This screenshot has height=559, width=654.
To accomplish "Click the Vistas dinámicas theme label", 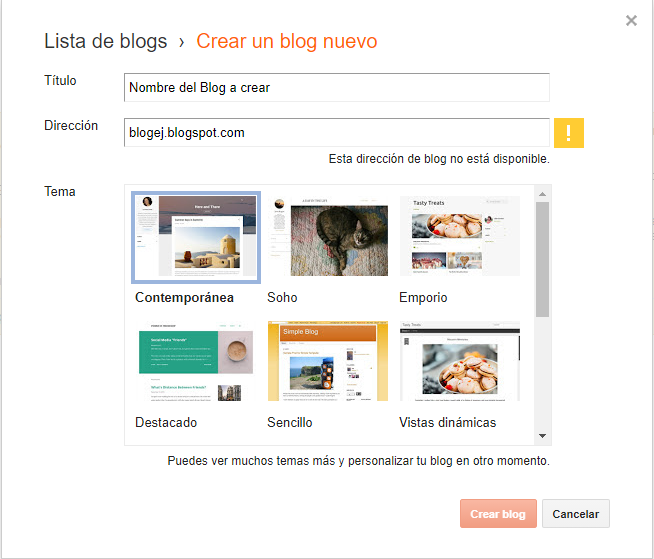I will (448, 422).
